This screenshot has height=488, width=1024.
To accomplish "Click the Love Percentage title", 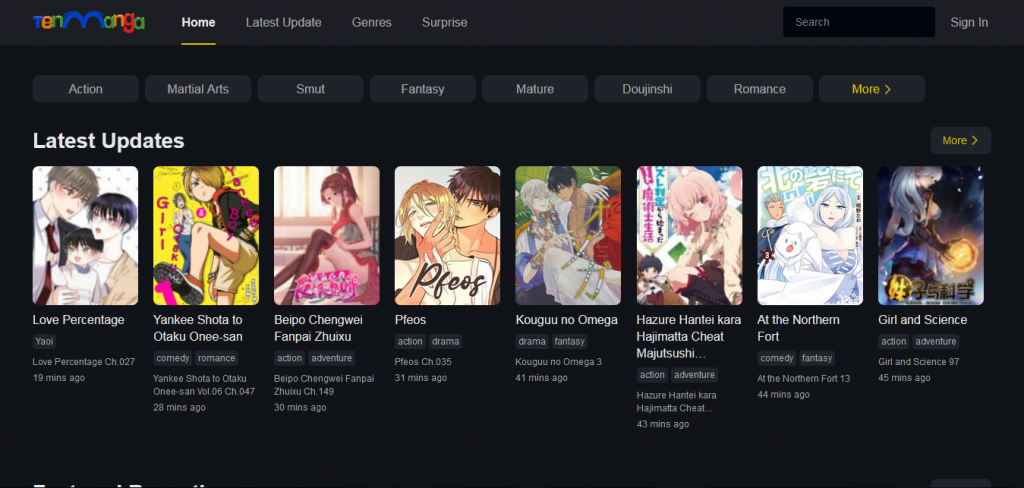I will point(78,320).
